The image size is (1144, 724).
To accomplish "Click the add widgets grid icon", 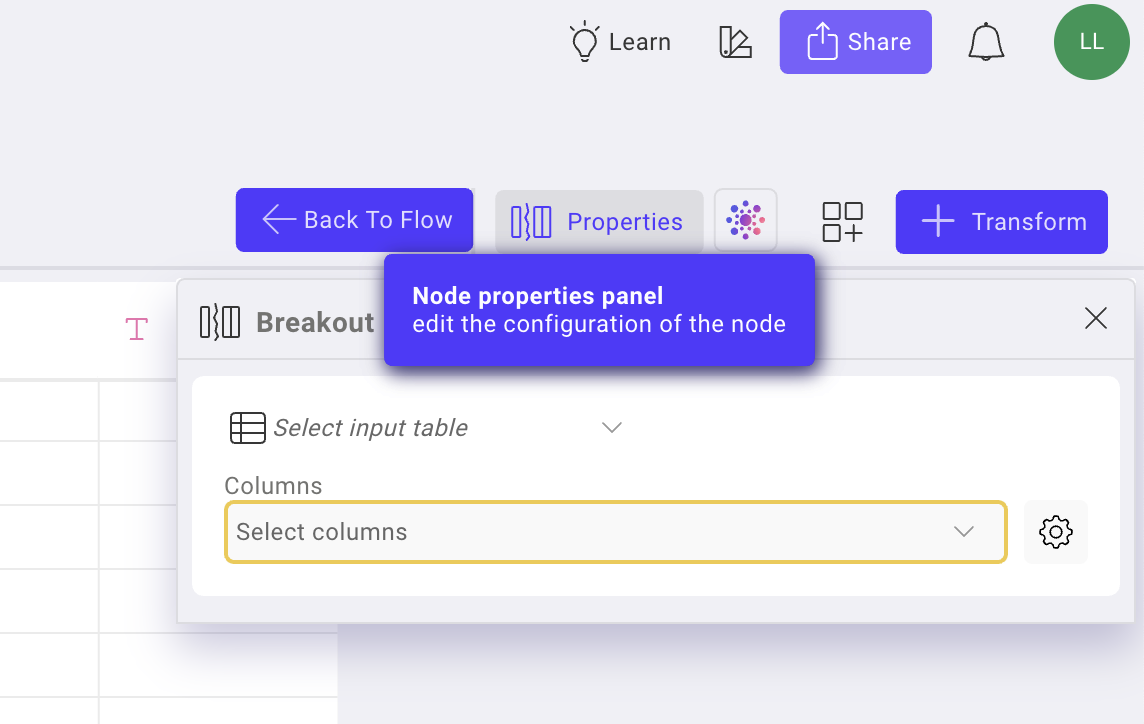I will point(843,222).
